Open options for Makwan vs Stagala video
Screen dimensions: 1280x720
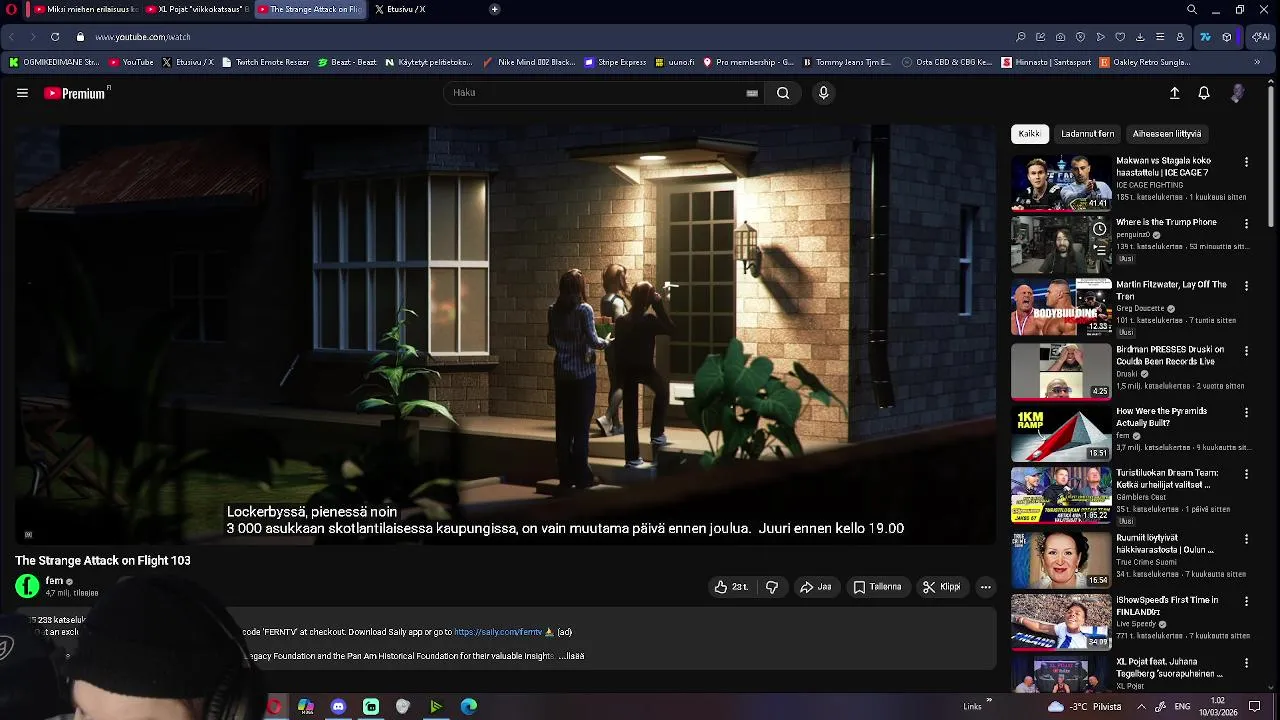tap(1246, 162)
